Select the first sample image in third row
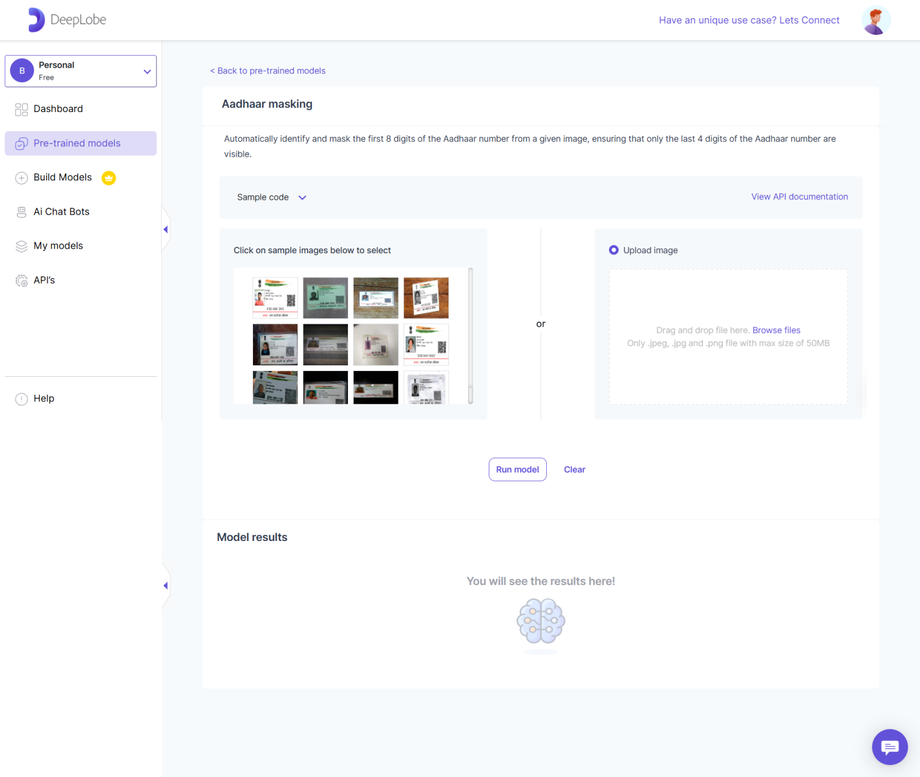 point(275,387)
